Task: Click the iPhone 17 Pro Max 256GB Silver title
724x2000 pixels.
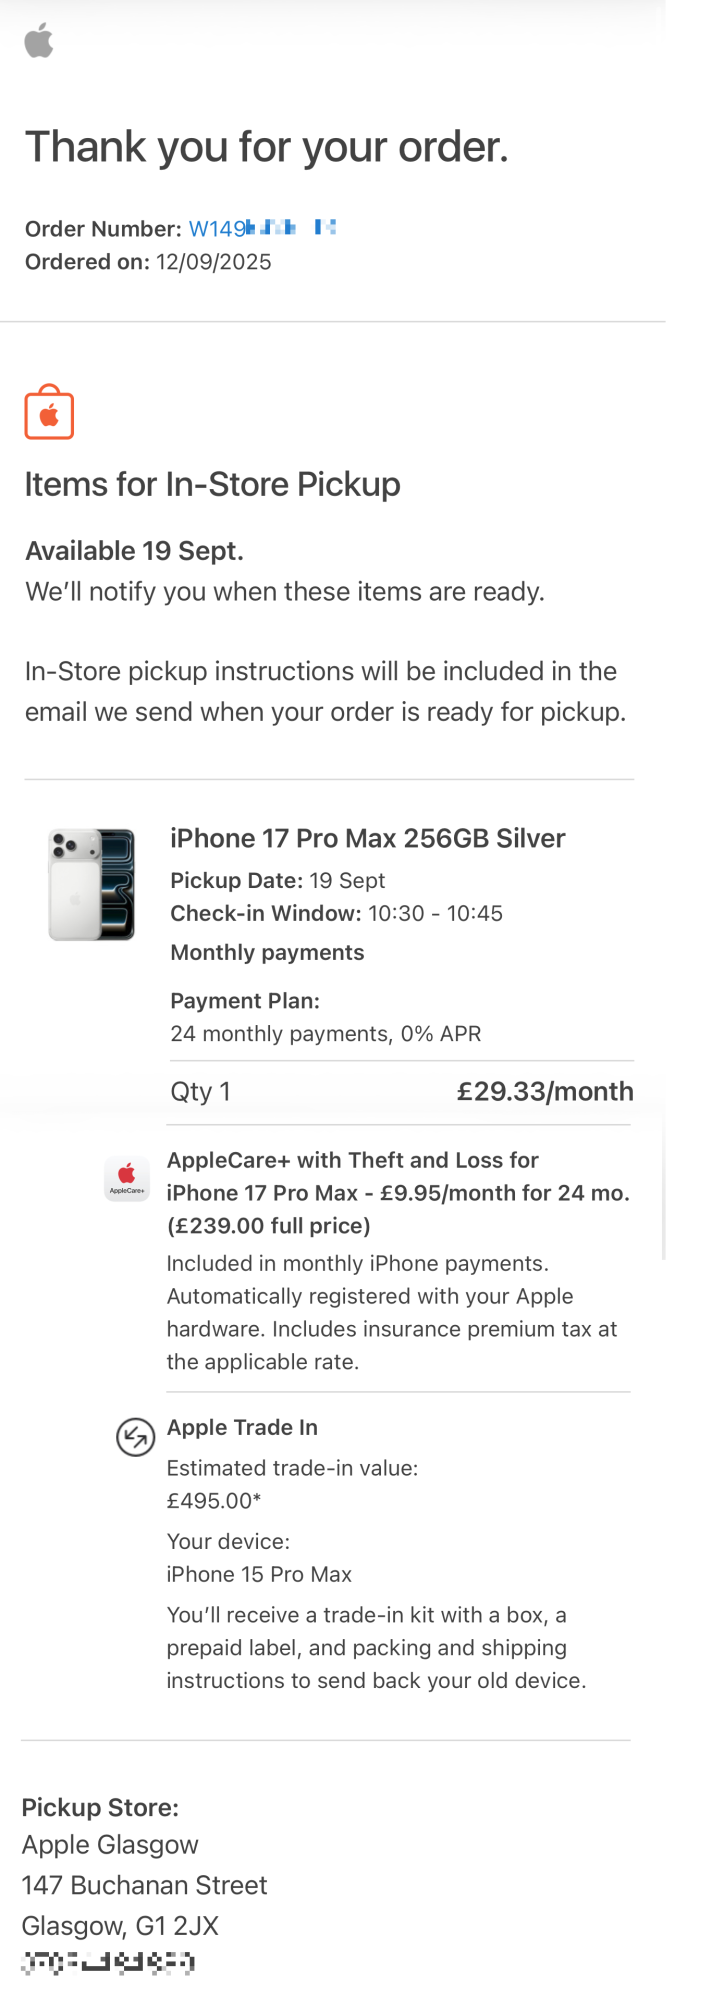Action: pyautogui.click(x=367, y=838)
